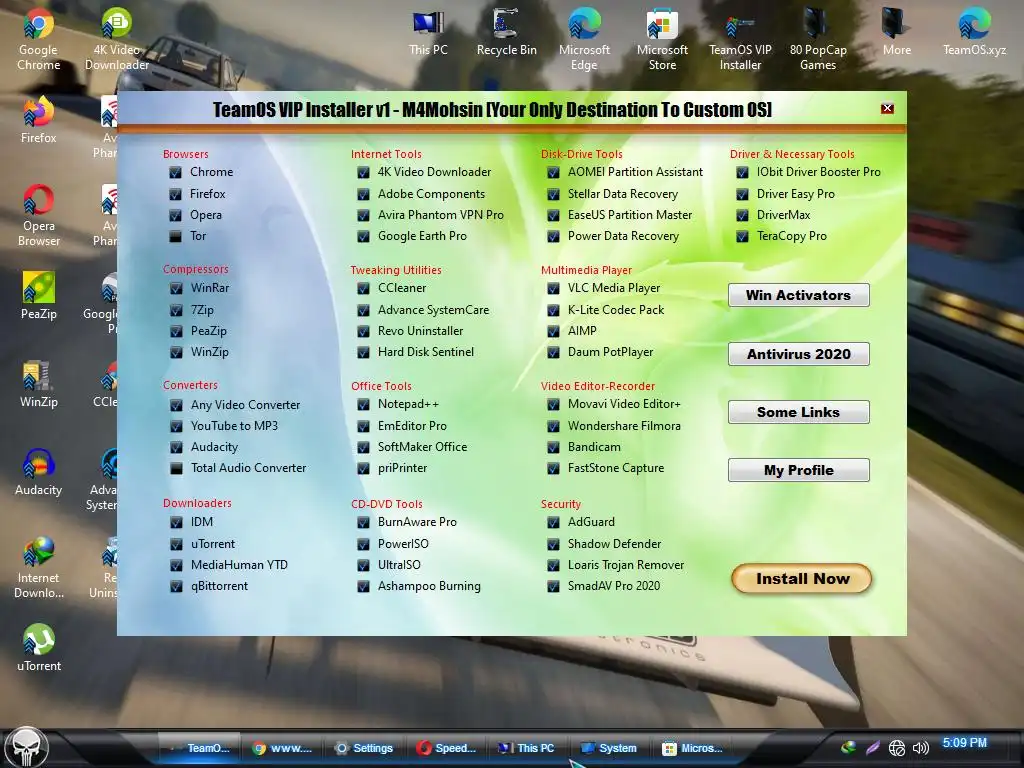1024x768 pixels.
Task: Enable the Tor checkbox
Action: (x=175, y=236)
